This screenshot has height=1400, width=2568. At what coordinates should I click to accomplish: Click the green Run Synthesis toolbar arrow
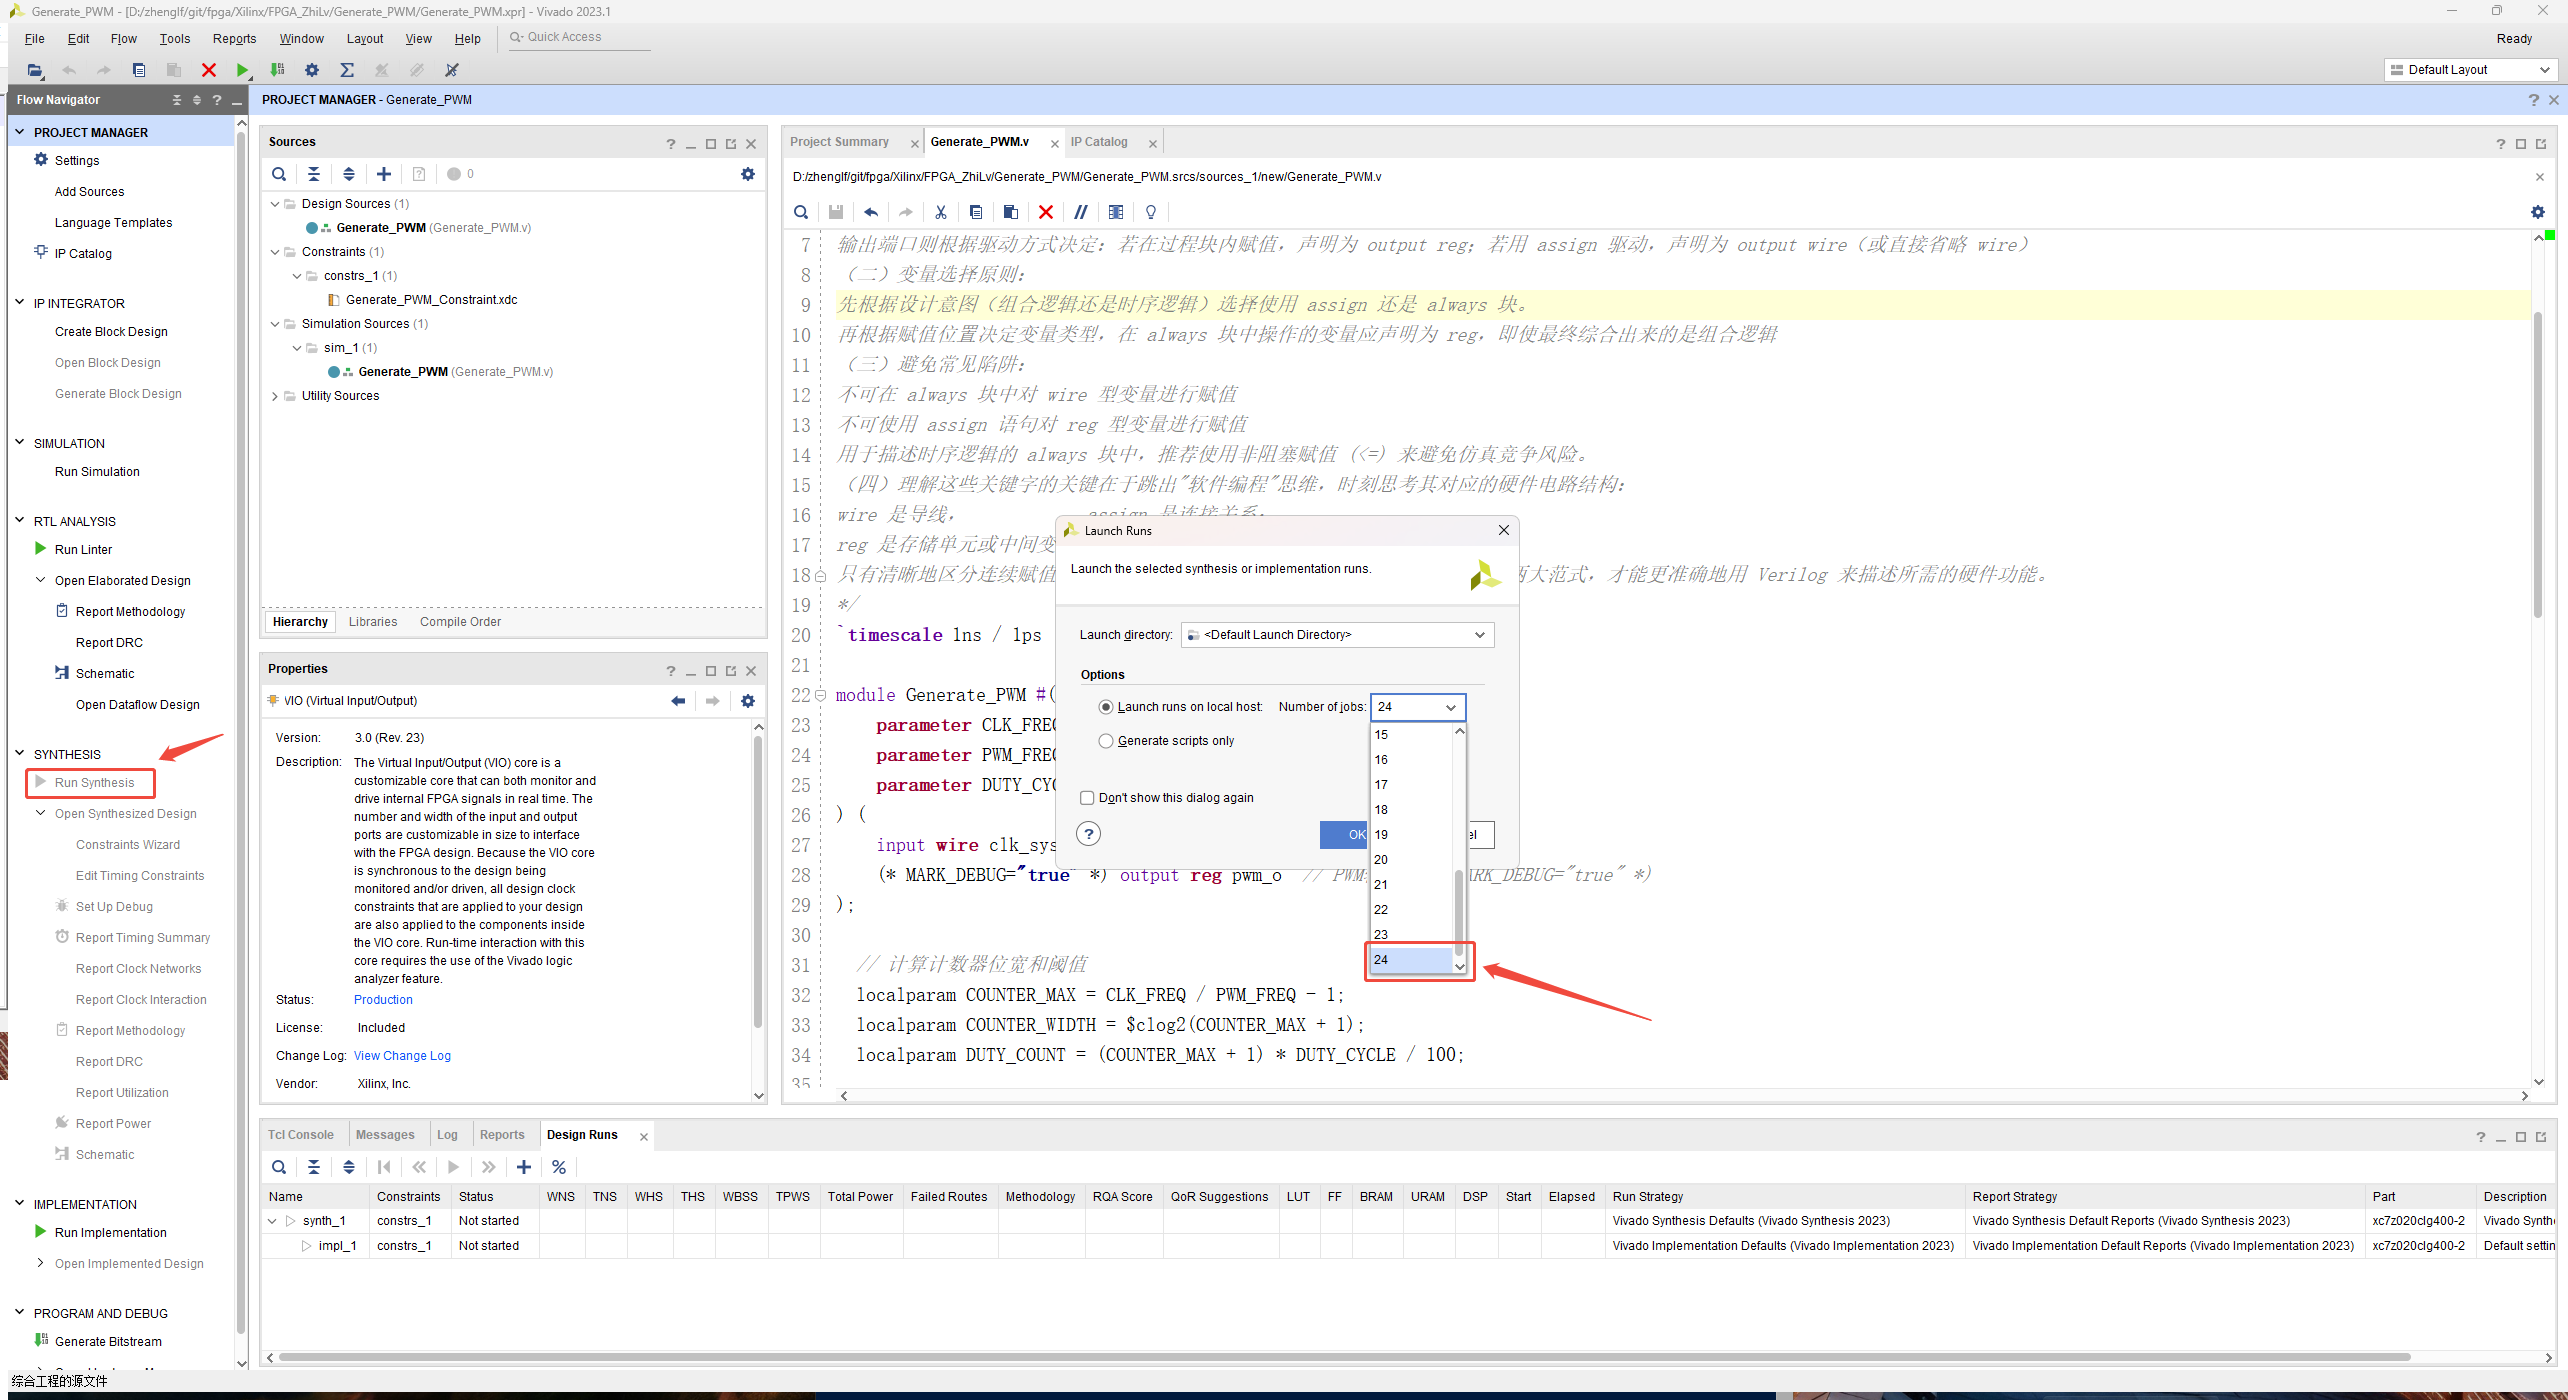(242, 70)
